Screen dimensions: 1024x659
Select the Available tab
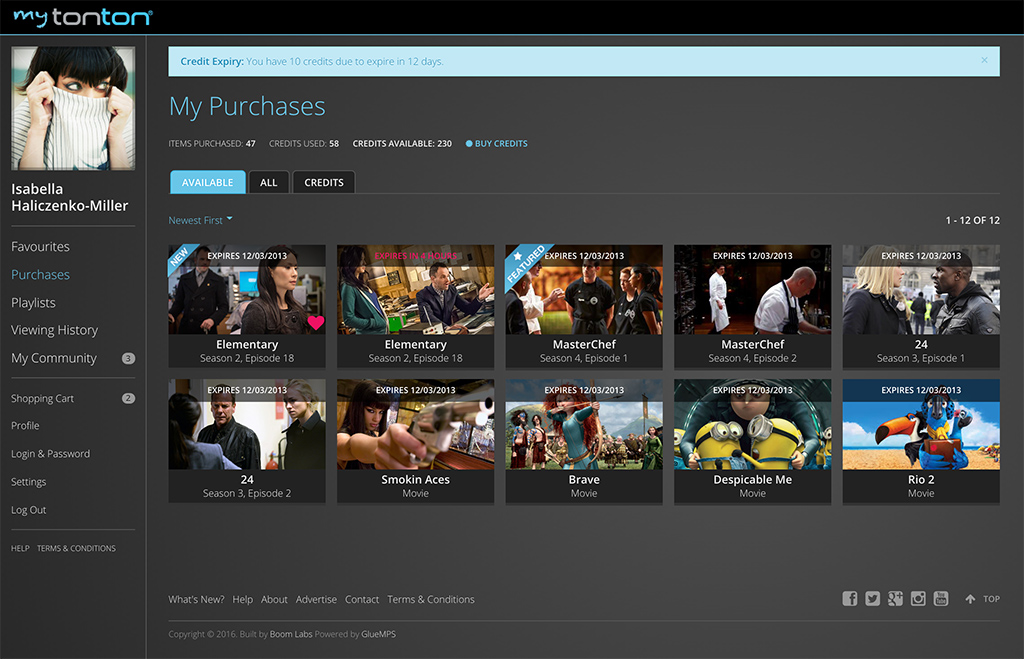point(207,182)
